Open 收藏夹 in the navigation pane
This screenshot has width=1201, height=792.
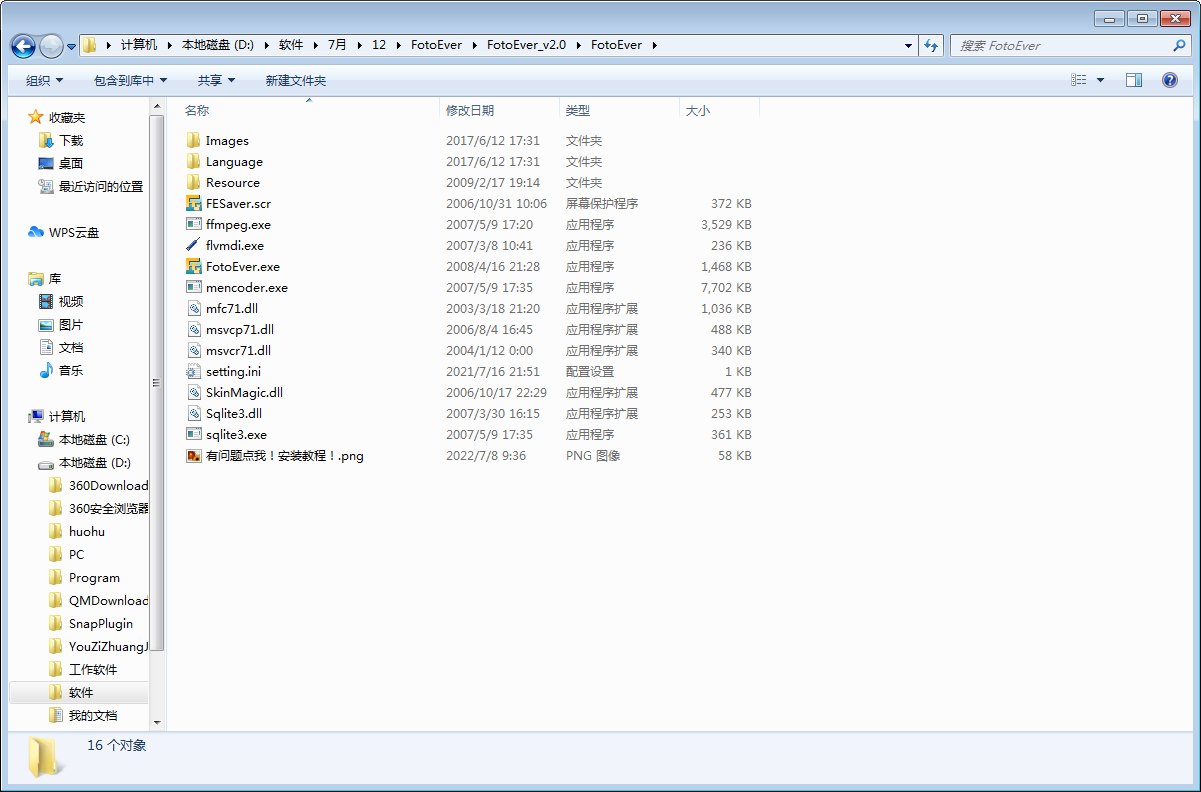(x=67, y=117)
